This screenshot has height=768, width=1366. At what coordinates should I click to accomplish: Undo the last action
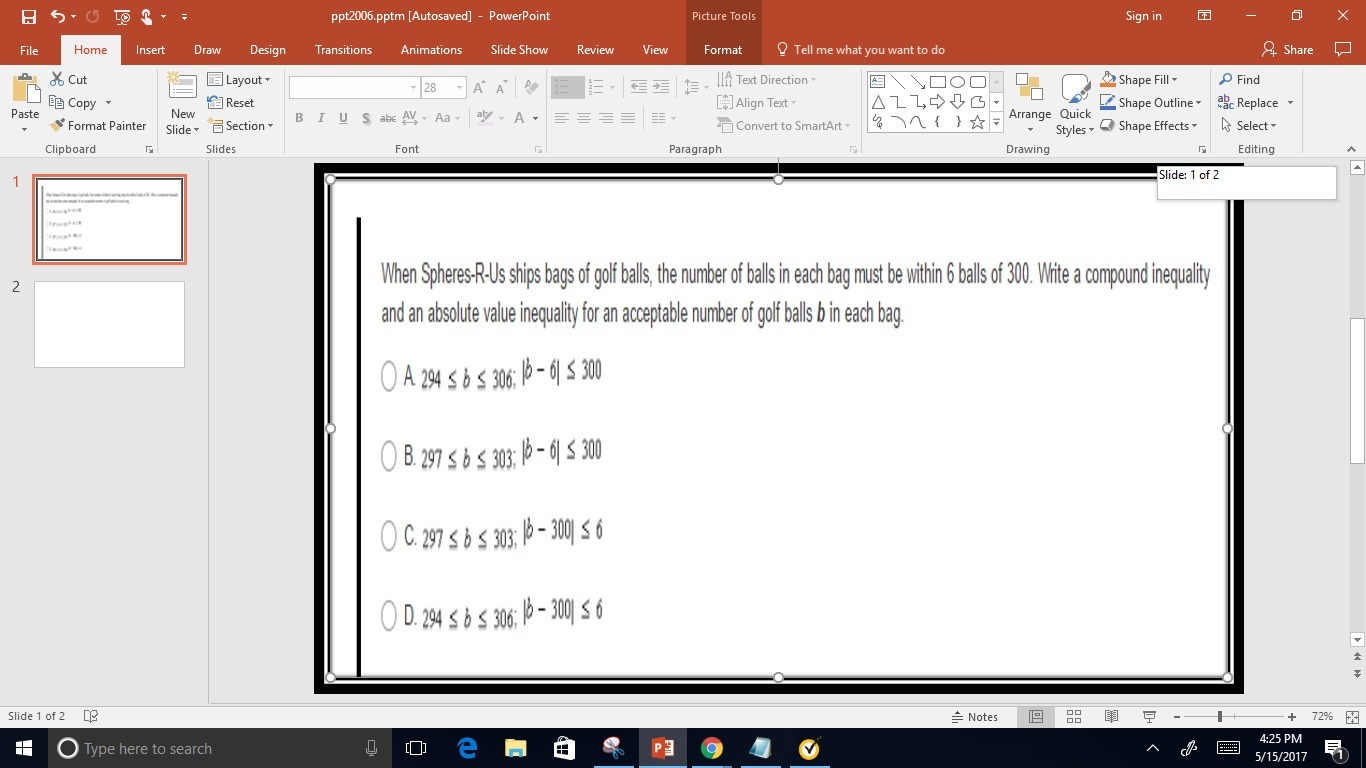click(x=57, y=16)
